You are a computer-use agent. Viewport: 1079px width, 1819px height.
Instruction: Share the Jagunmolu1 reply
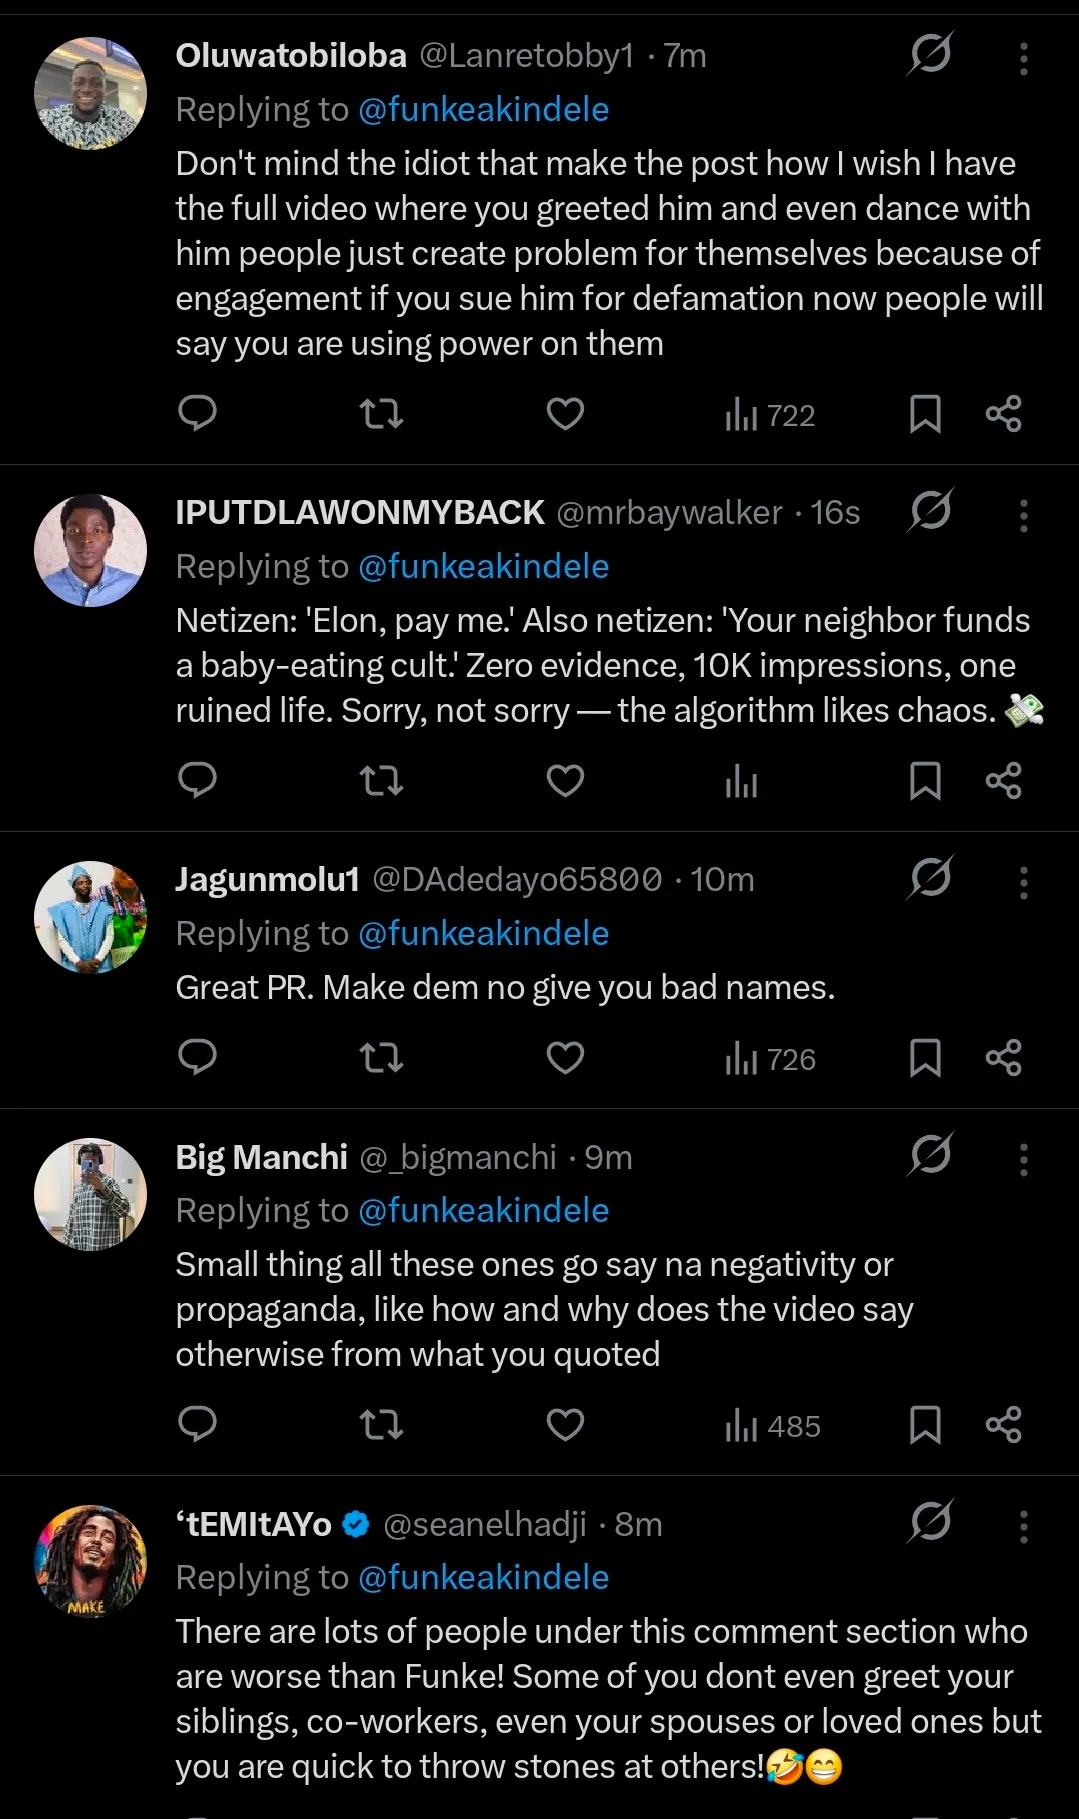click(x=1003, y=1057)
